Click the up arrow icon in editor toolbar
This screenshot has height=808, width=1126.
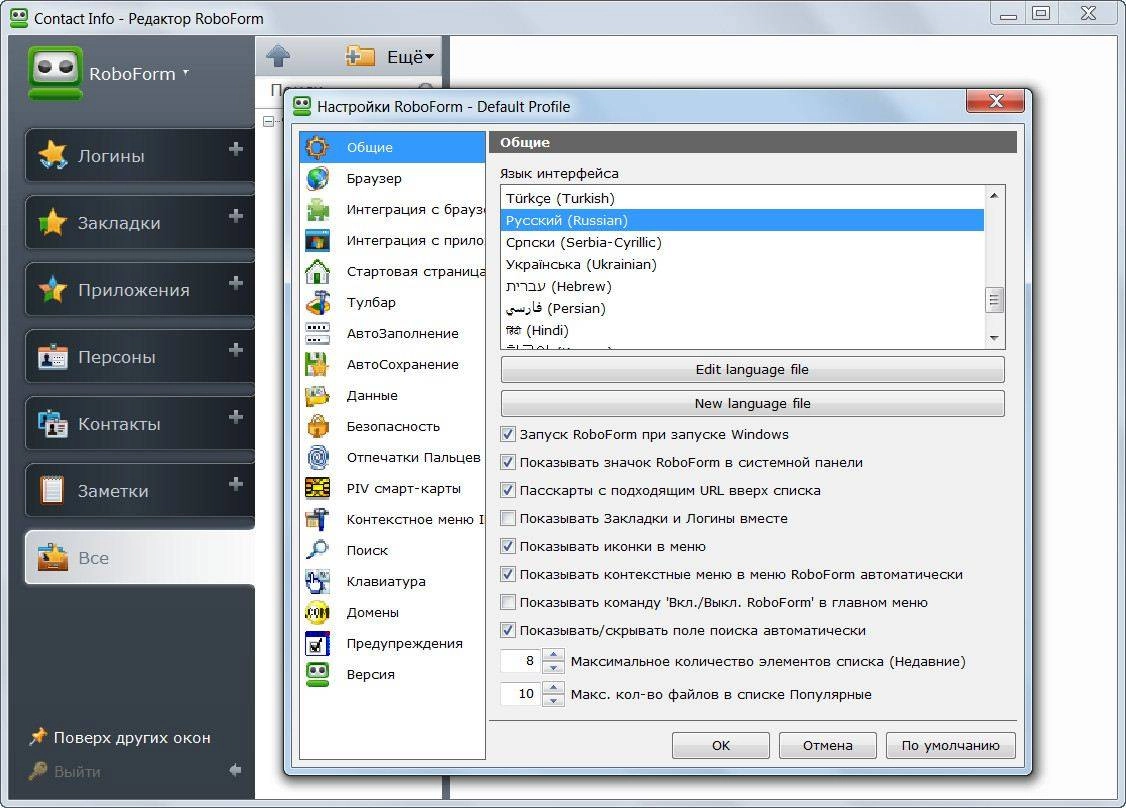click(x=278, y=56)
